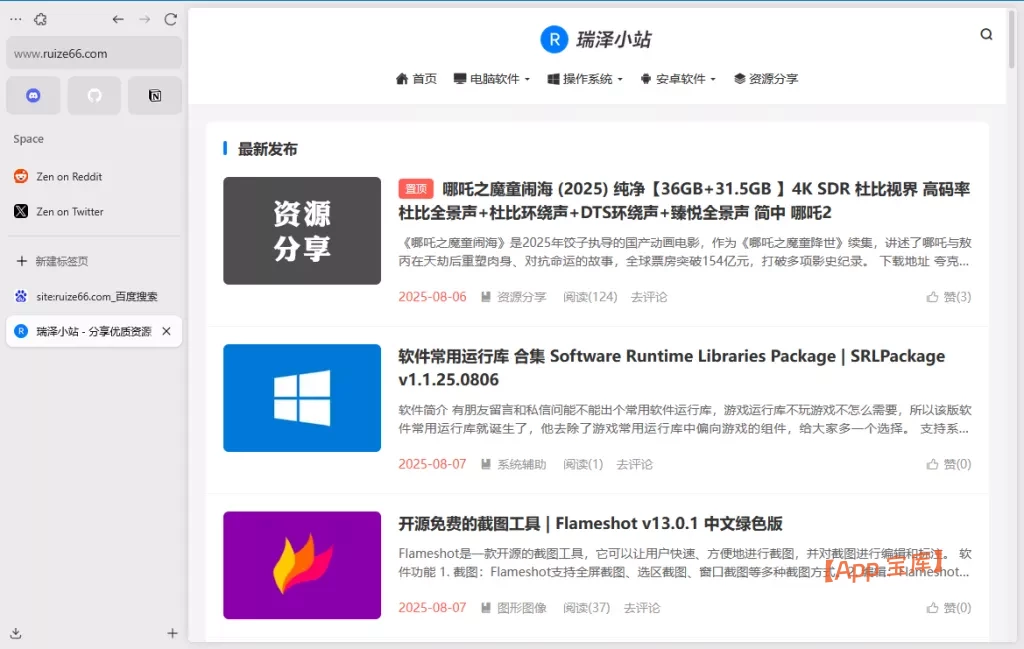Open downloads via the download arrow icon

14,633
